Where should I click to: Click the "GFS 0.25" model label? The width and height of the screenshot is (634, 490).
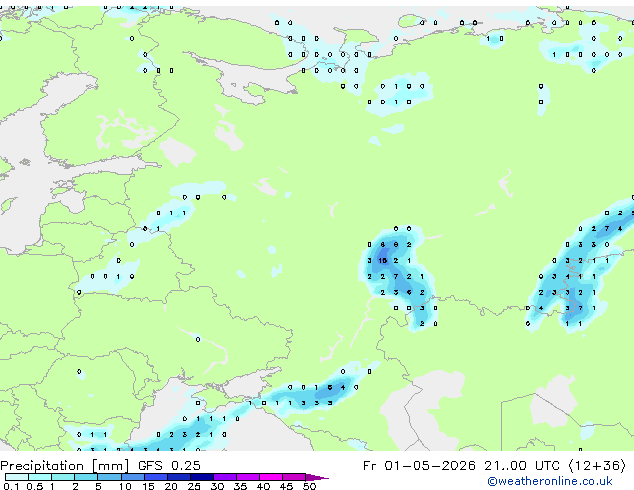(169, 466)
